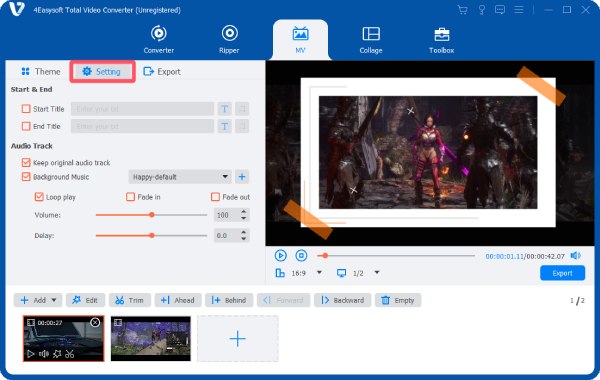The height and width of the screenshot is (380, 600).
Task: Switch to the Ripper module
Action: pos(229,39)
